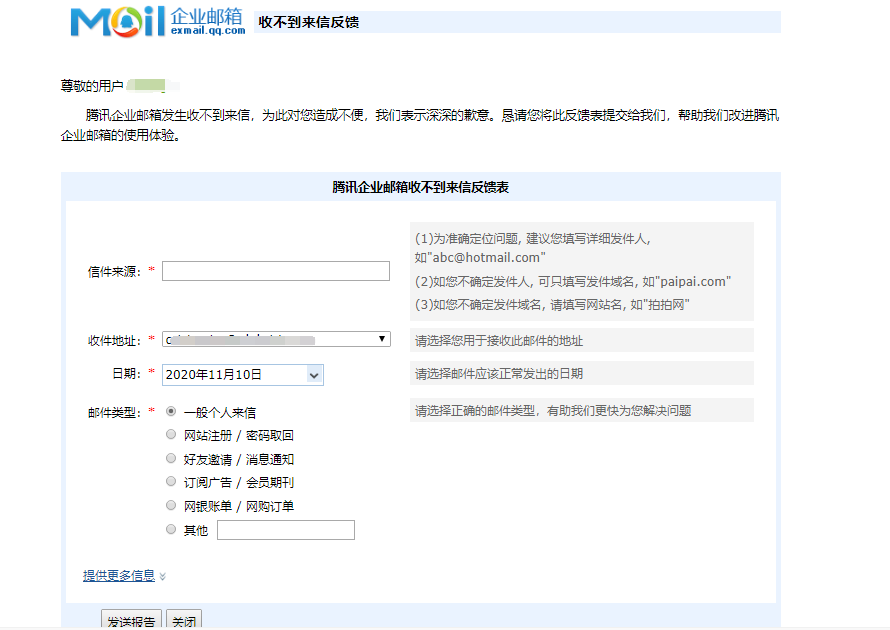Click the blurred username after 尊敬的用户
The width and height of the screenshot is (890, 630).
148,84
